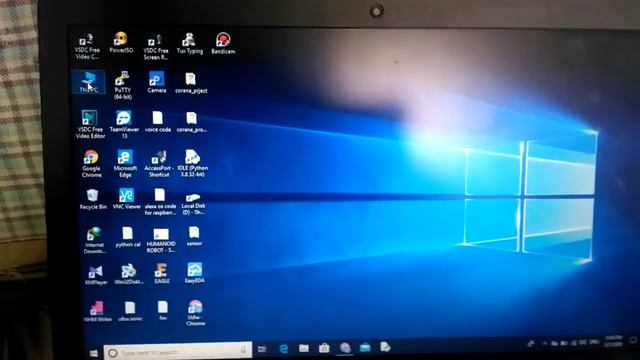This screenshot has height=360, width=640.
Task: Open the VSDC Free Video Editor shortcut
Action: coord(90,124)
